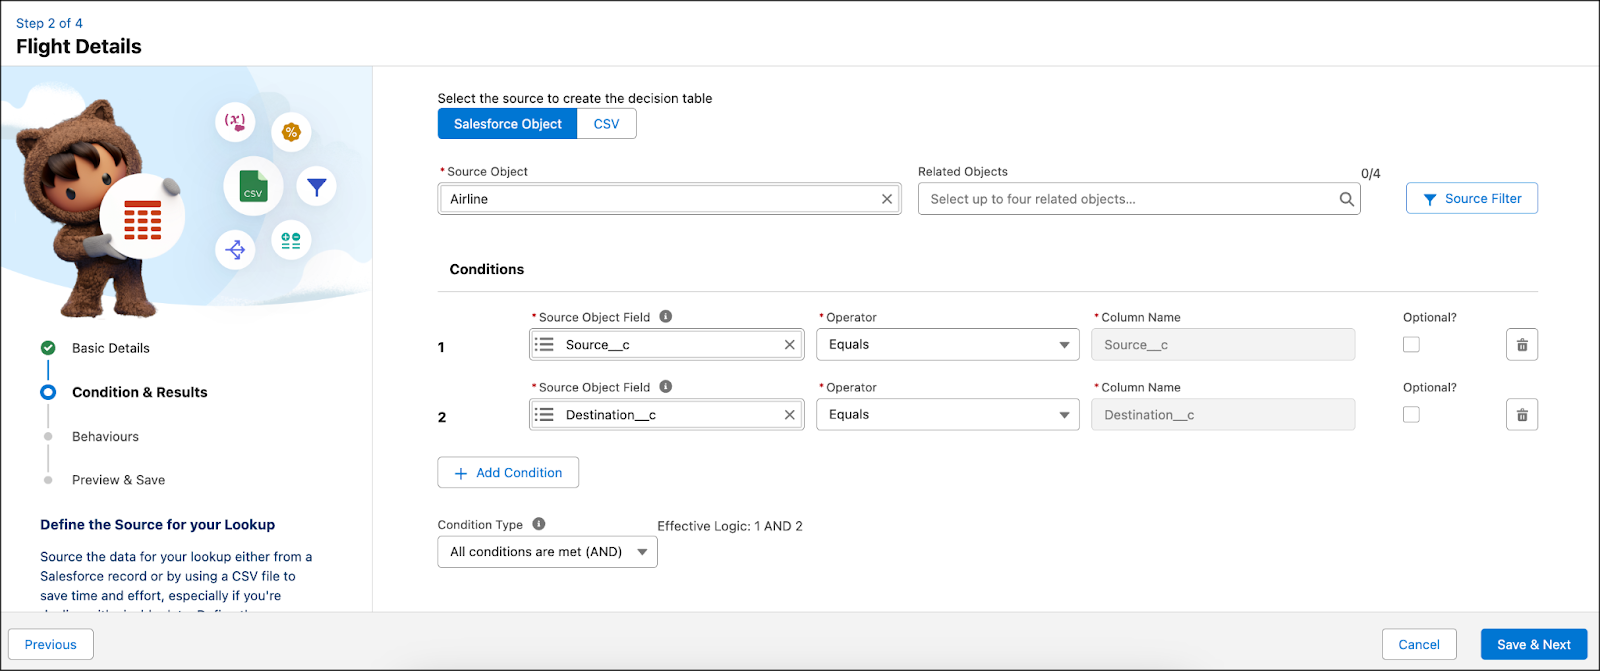Delete condition 2 with the trash icon

tap(1522, 415)
